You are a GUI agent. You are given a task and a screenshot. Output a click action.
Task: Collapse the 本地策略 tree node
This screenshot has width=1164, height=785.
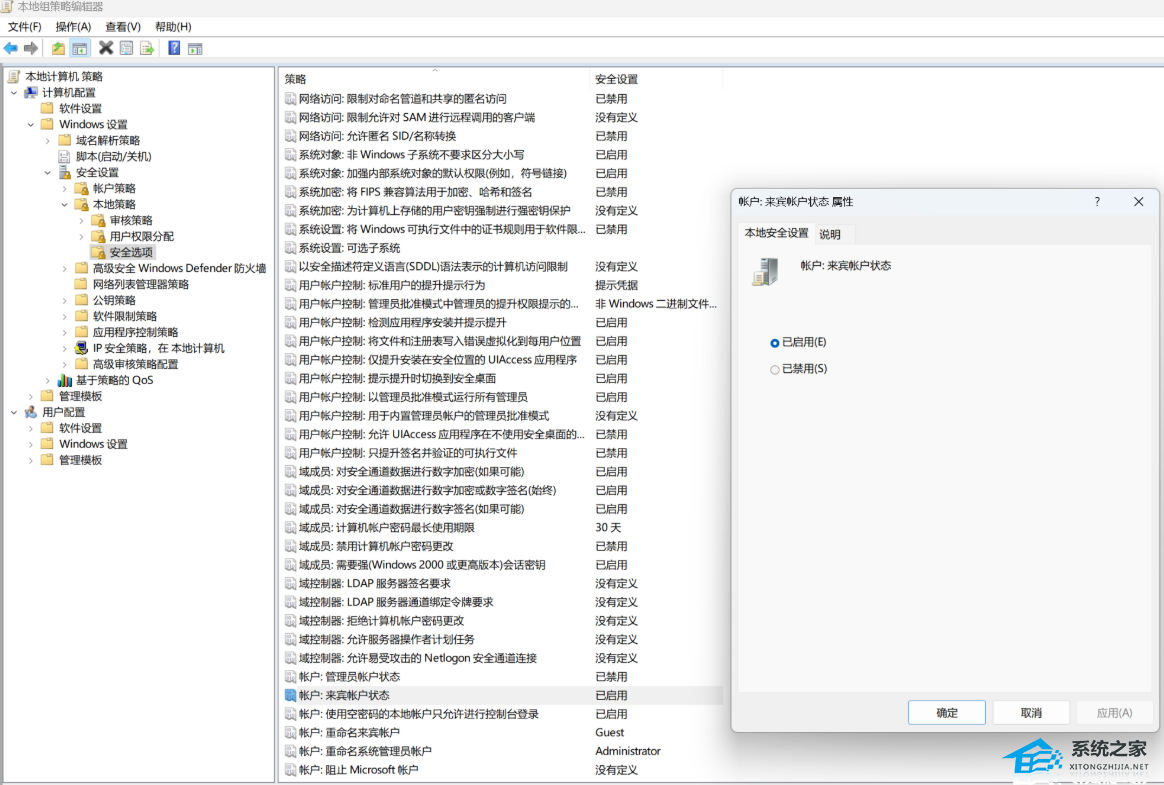point(65,204)
